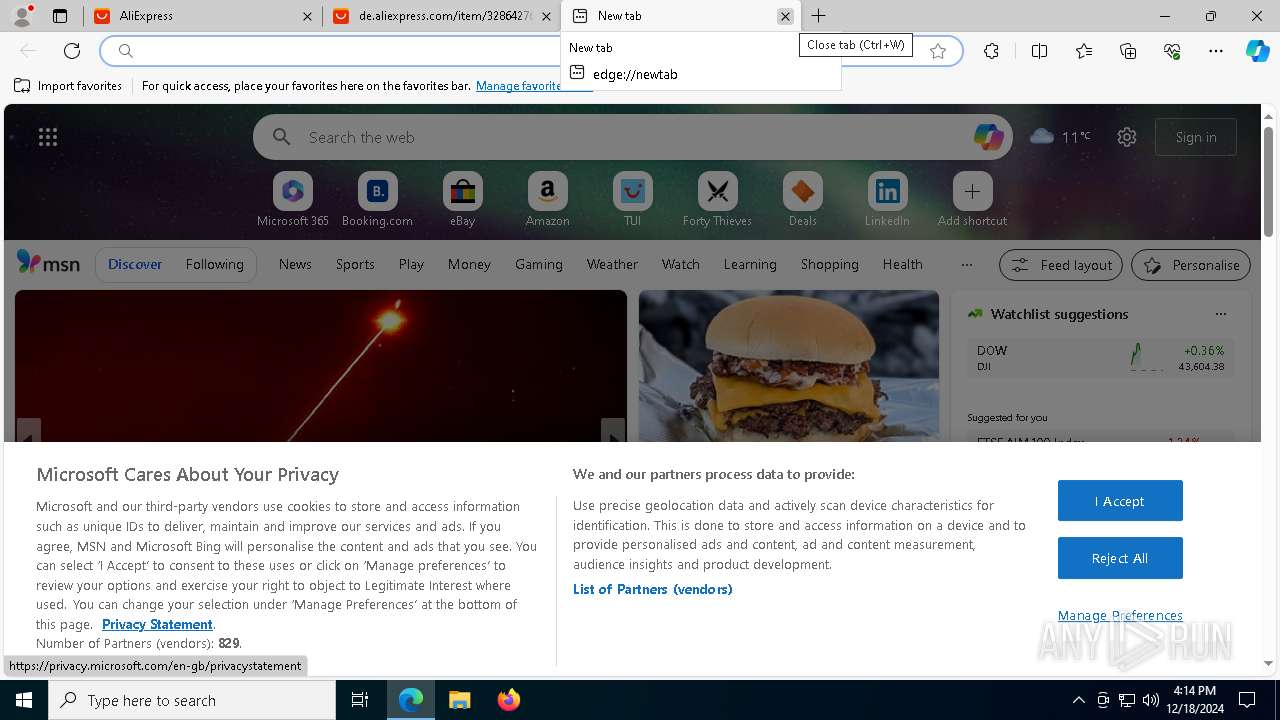This screenshot has height=720, width=1280.
Task: Show the 11°C weather widget
Action: coord(1060,137)
